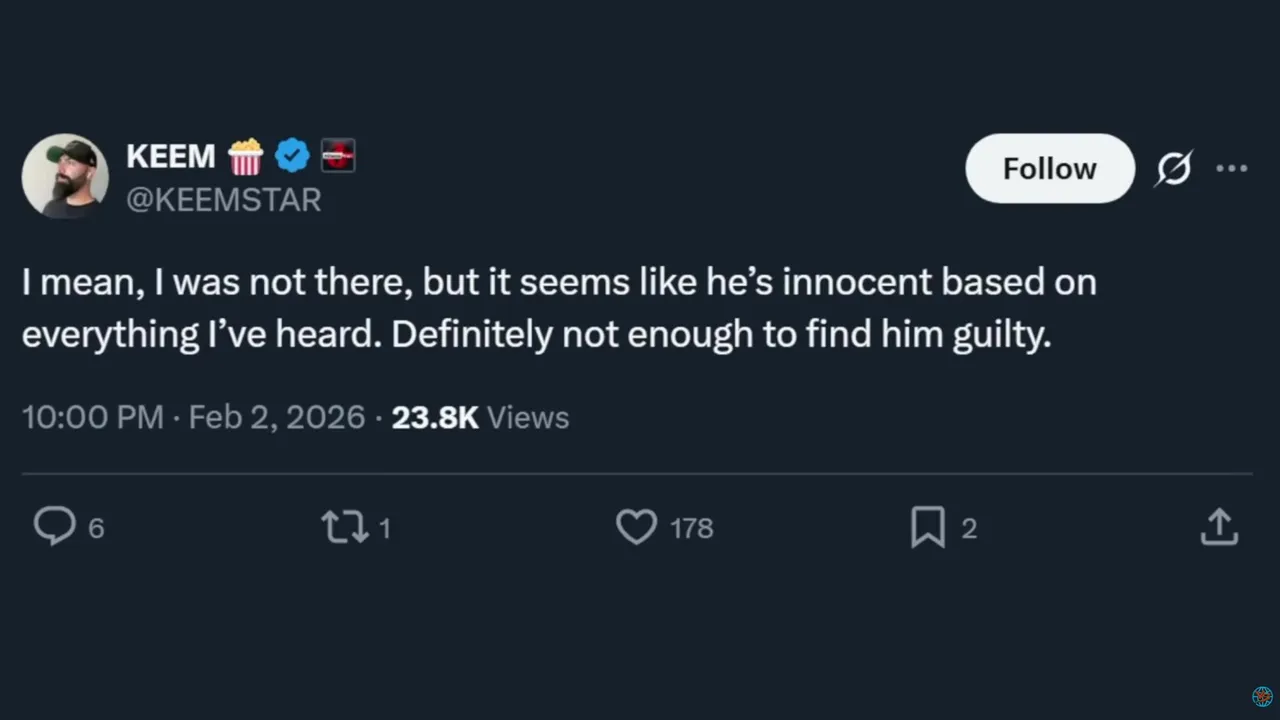
Task: Click the square affiliate badge beside checkmark
Action: coord(338,156)
